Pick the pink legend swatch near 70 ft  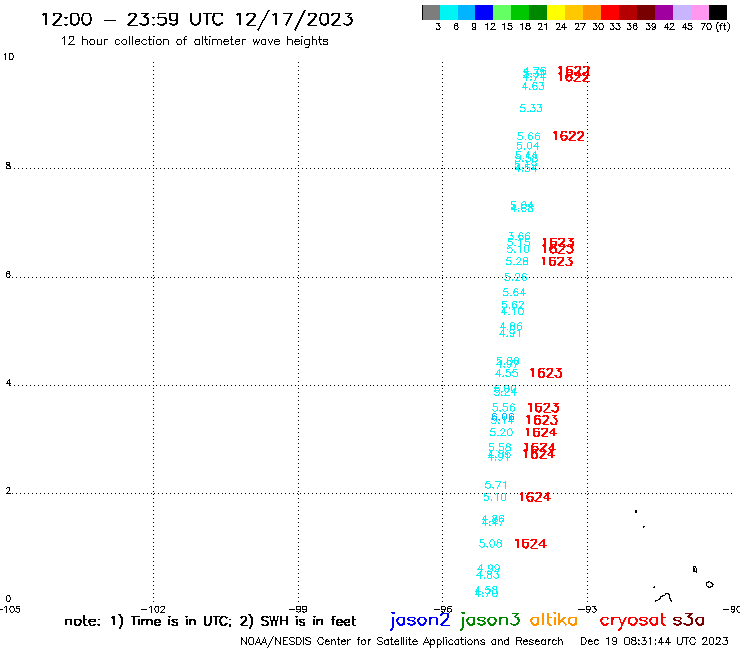pos(699,12)
